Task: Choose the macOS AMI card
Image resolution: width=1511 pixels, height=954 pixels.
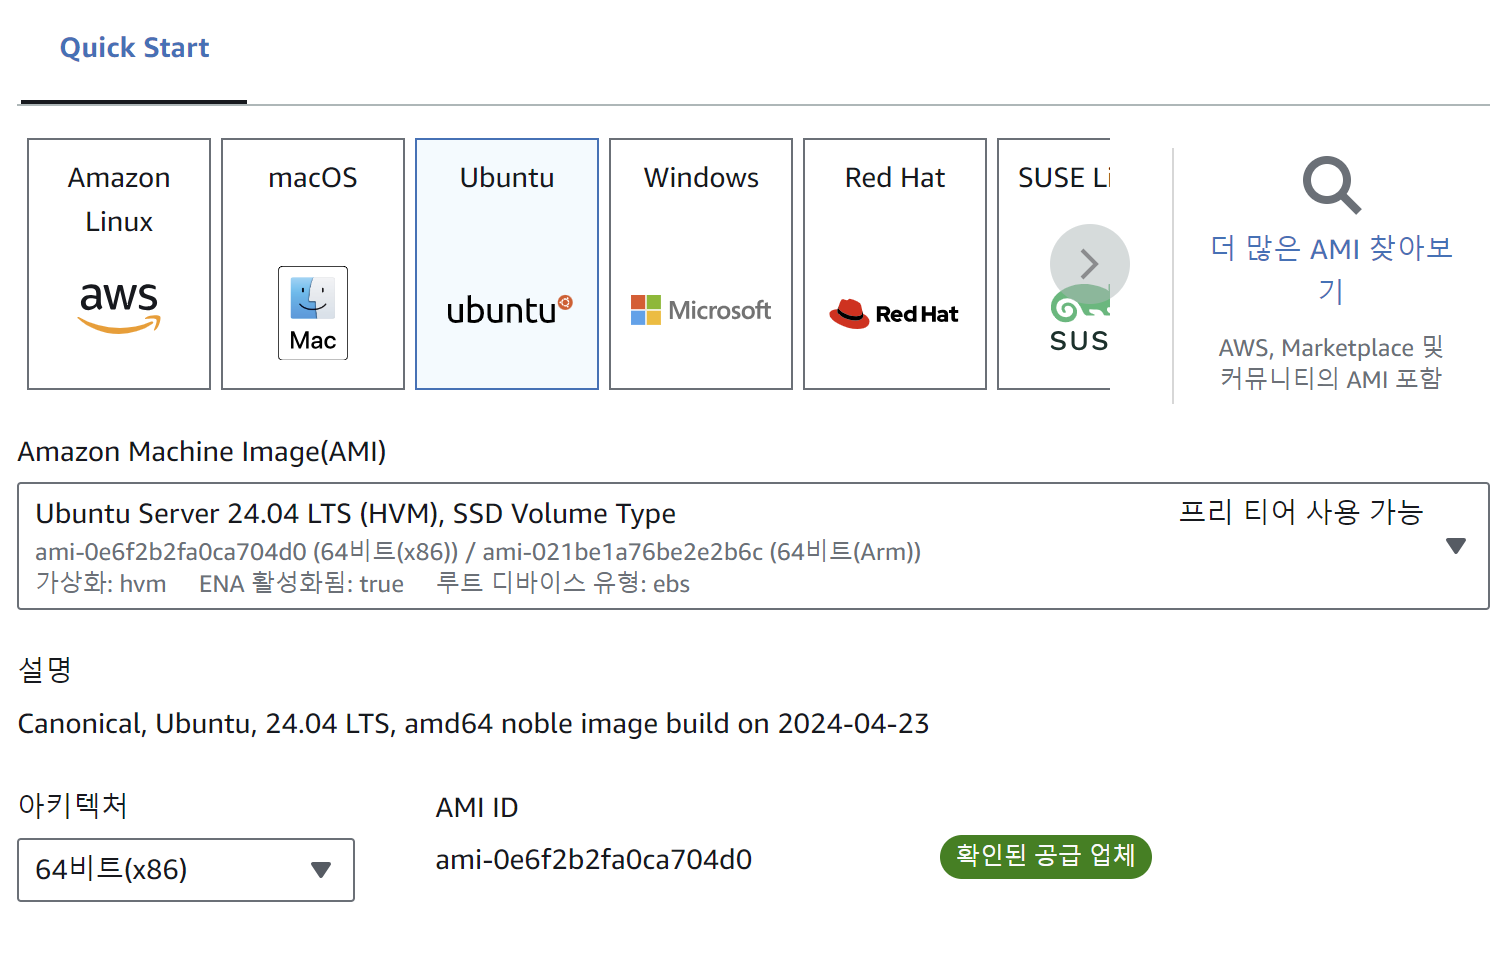Action: click(313, 264)
